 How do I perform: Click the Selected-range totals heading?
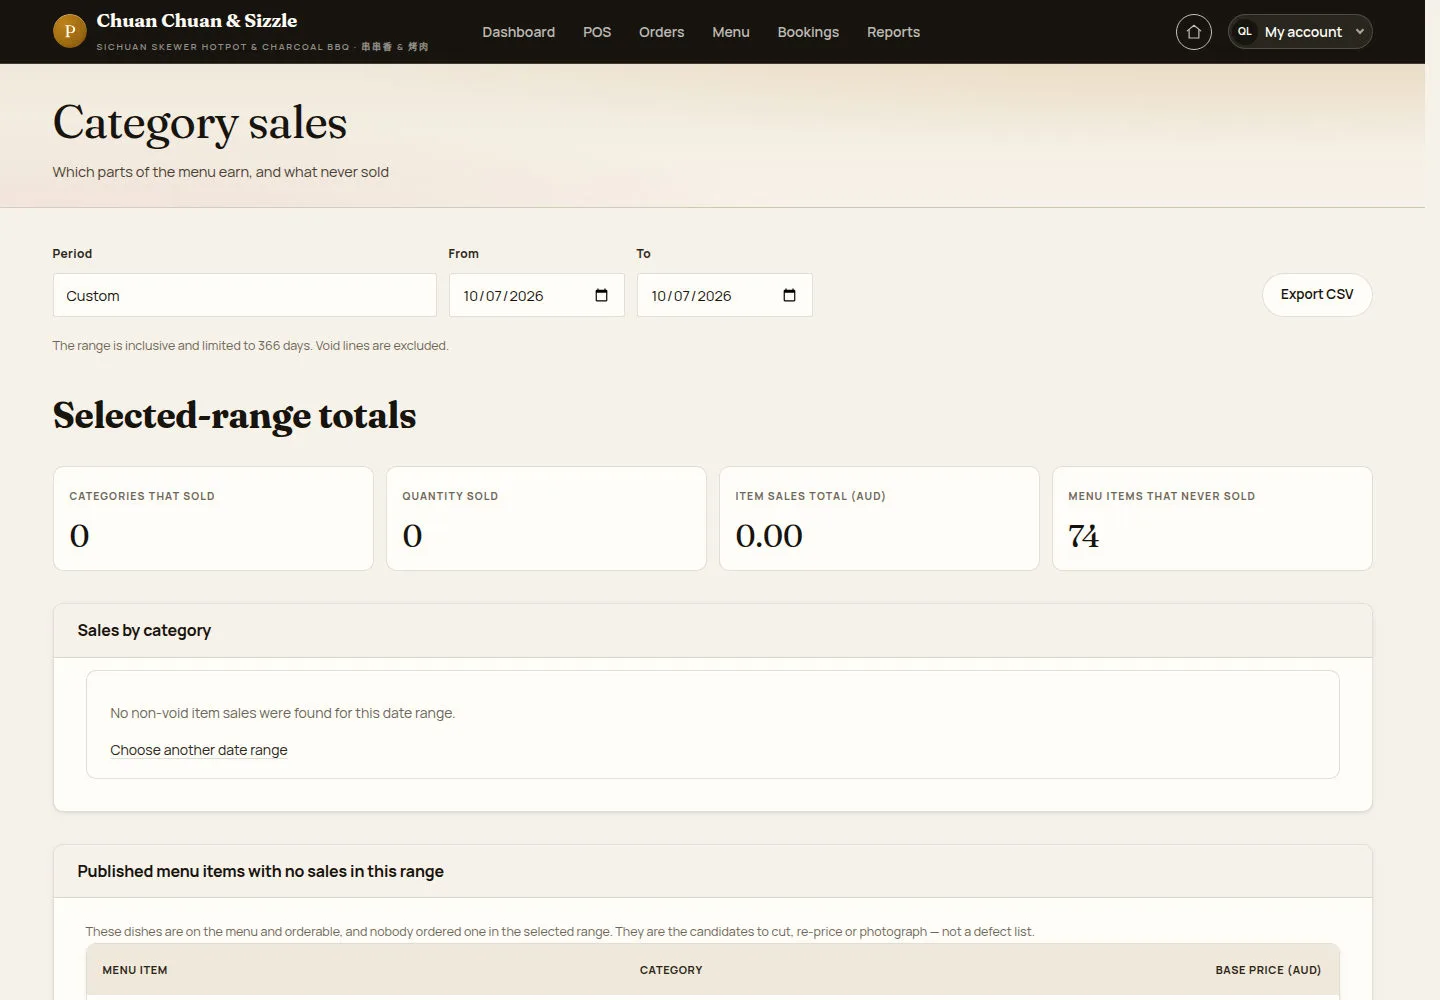[x=234, y=415]
